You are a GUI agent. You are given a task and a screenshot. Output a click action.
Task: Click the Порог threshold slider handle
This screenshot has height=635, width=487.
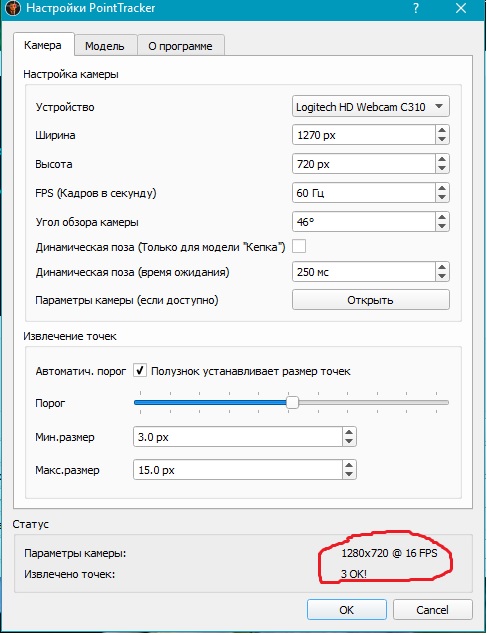coord(292,403)
